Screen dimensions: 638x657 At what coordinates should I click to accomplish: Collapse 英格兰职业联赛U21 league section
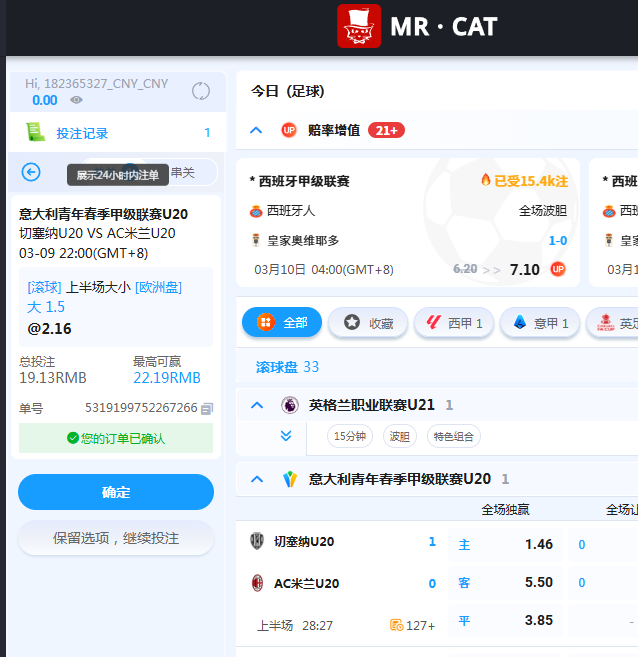[257, 405]
